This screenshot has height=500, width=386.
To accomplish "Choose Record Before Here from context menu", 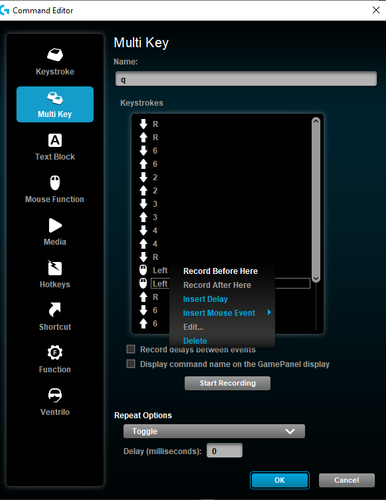I will (220, 271).
